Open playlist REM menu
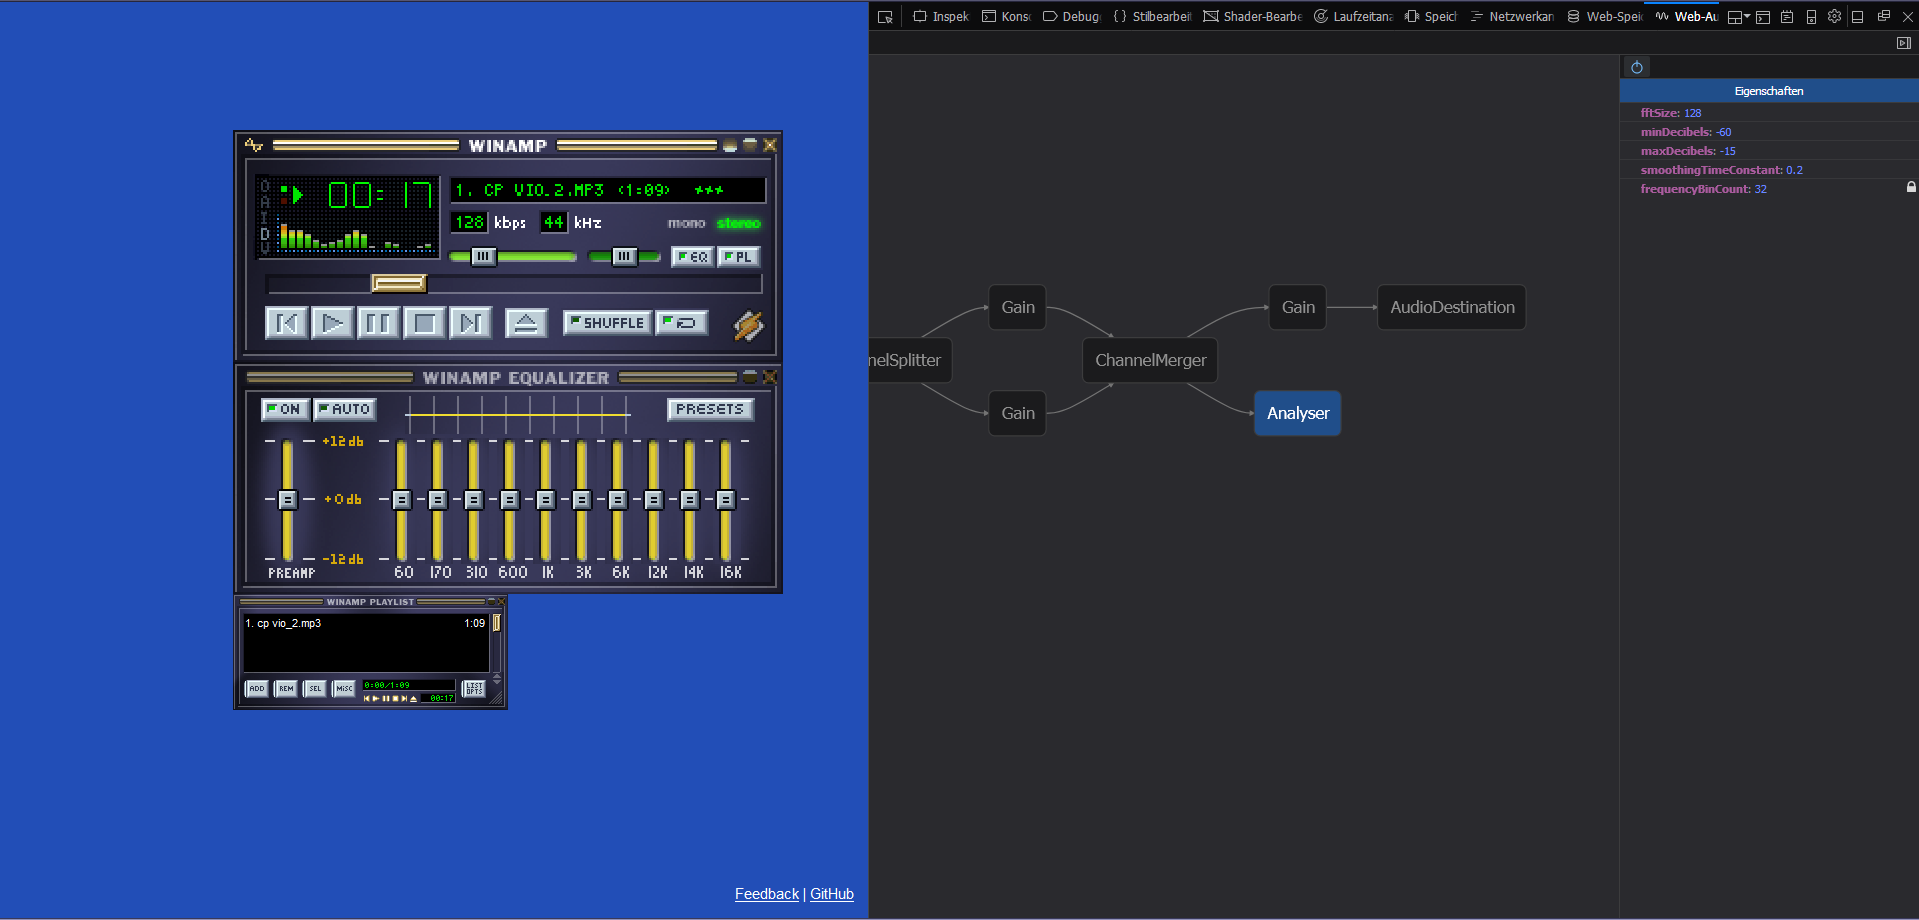Viewport: 1919px width, 920px height. (x=286, y=688)
